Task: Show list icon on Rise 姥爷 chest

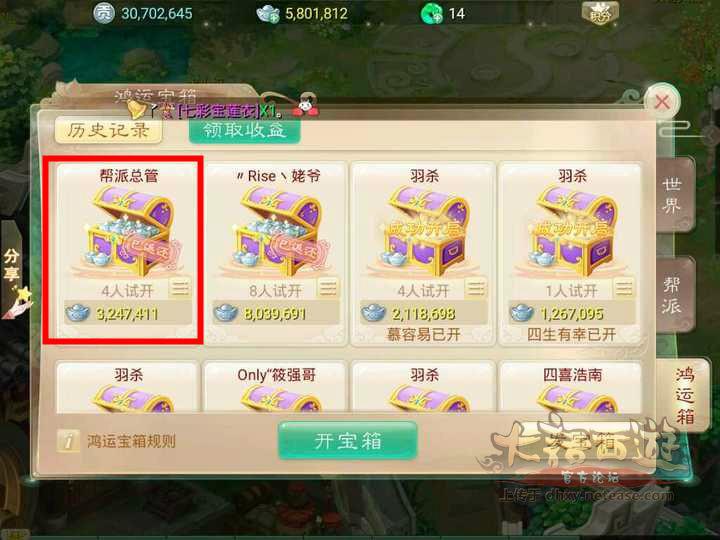Action: [x=328, y=288]
